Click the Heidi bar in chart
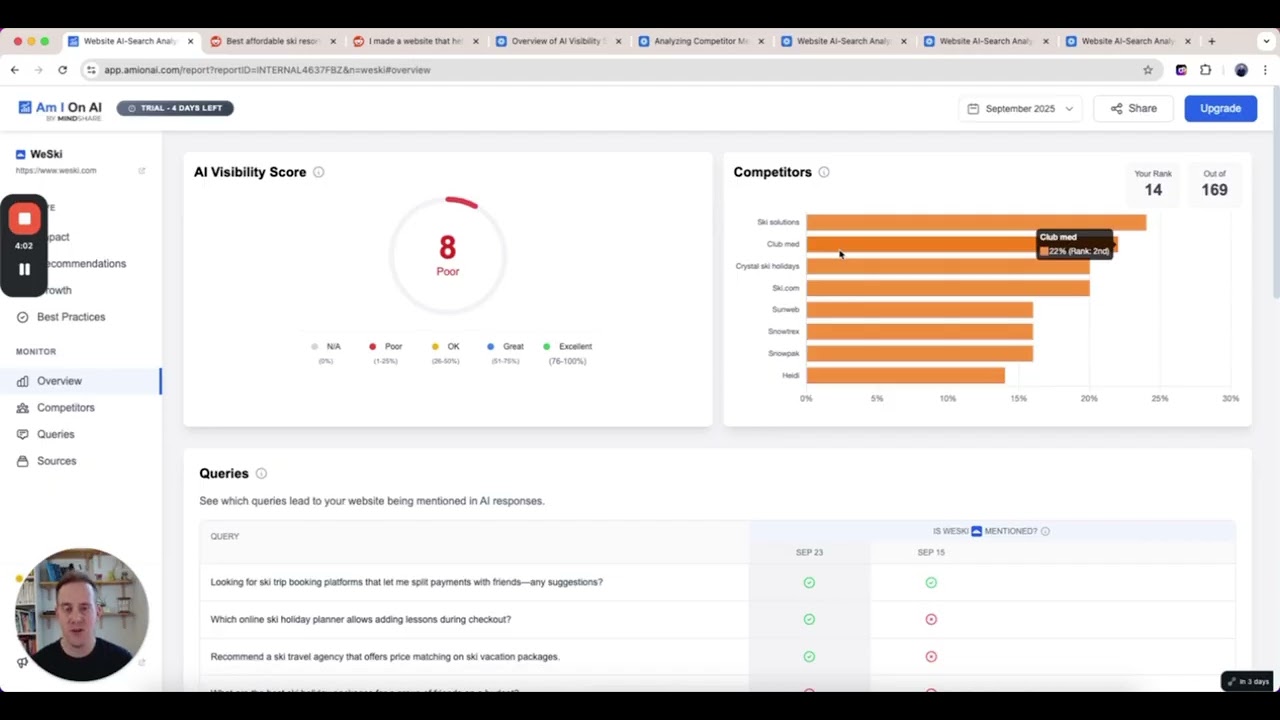Image resolution: width=1280 pixels, height=720 pixels. [x=906, y=376]
